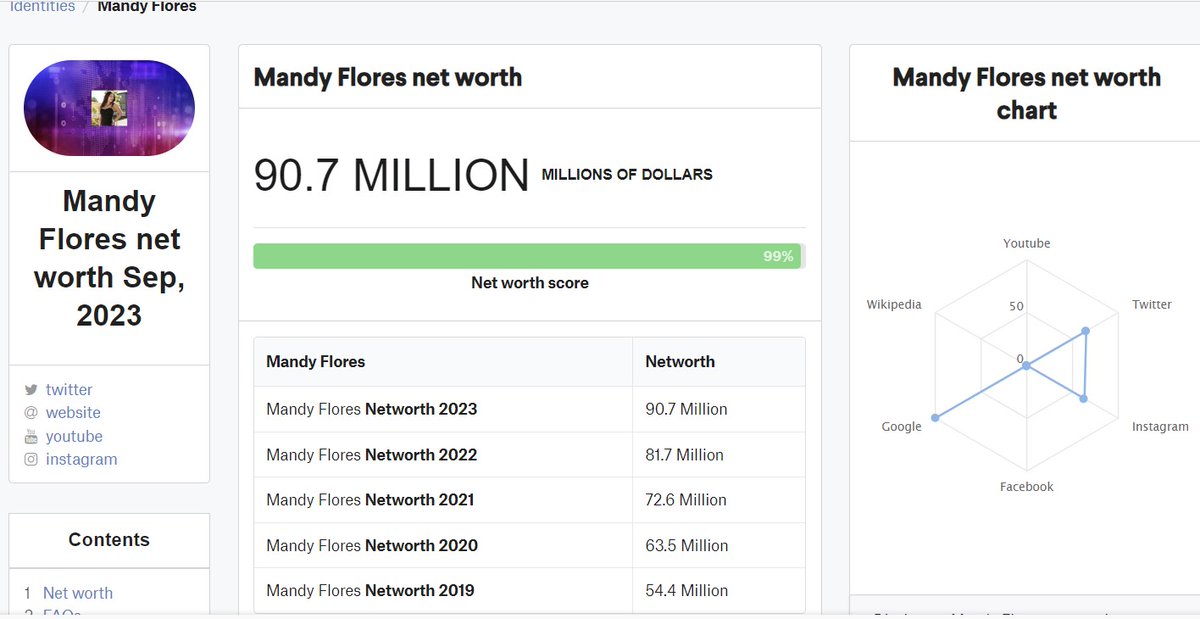The image size is (1200, 619).
Task: Open the website link
Action: 73,413
